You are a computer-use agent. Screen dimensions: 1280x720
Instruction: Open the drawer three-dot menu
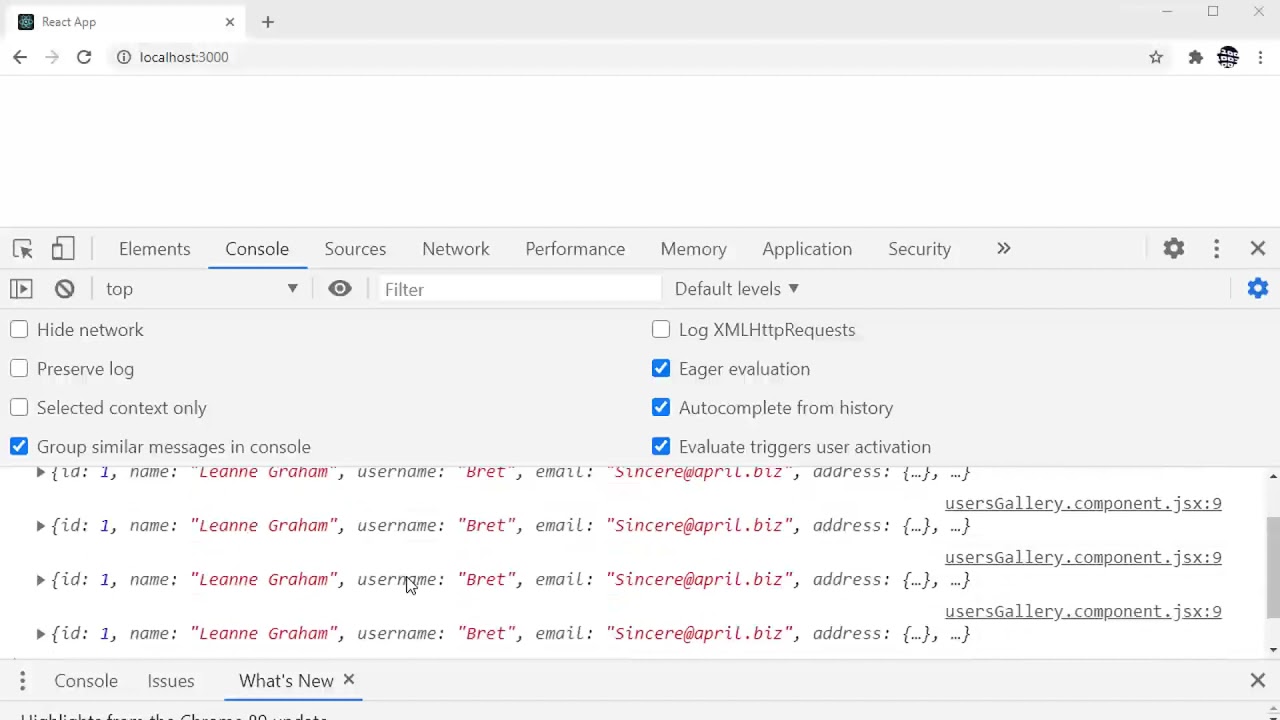coord(22,681)
